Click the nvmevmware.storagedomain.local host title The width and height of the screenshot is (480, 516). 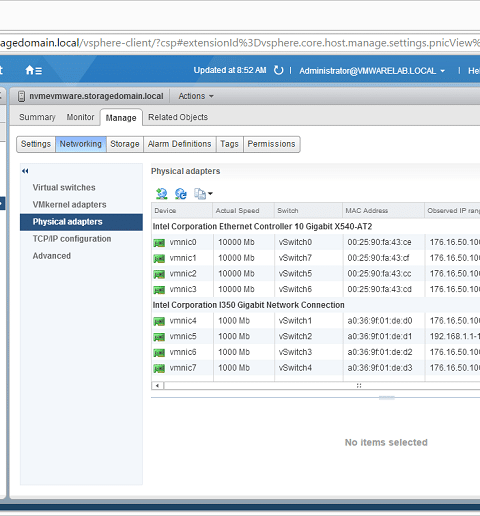coord(96,96)
